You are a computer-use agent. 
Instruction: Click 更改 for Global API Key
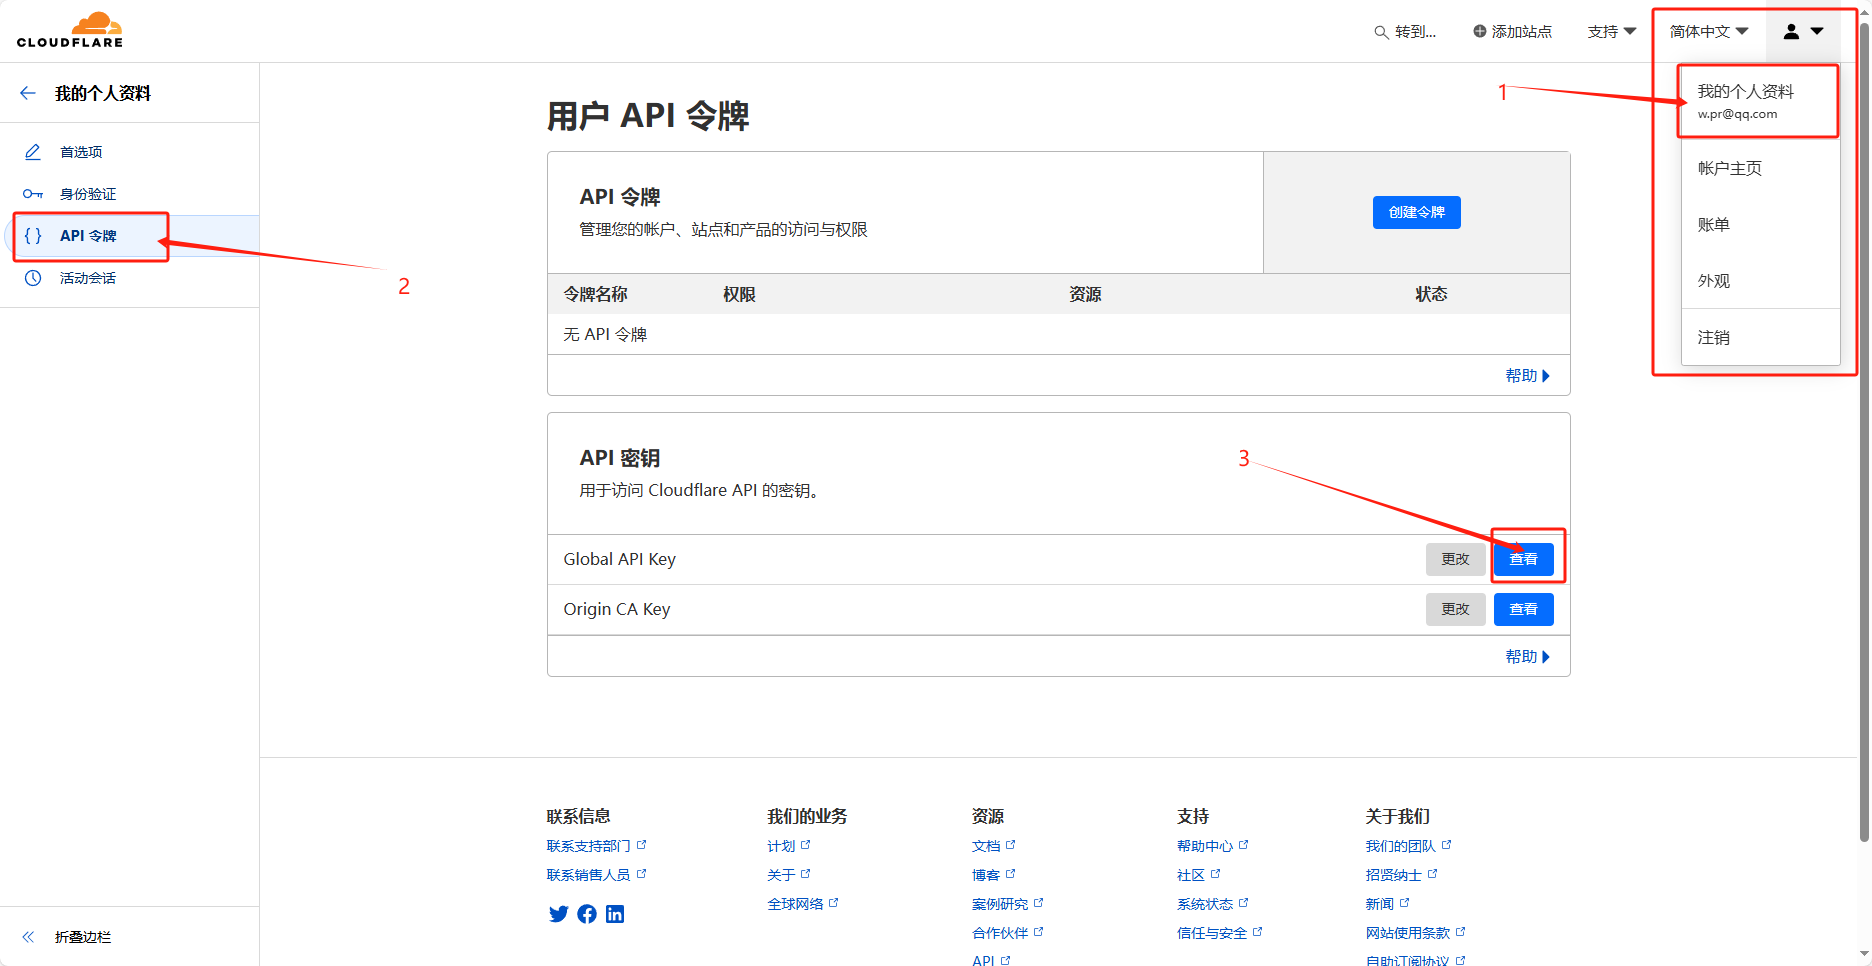click(1455, 559)
